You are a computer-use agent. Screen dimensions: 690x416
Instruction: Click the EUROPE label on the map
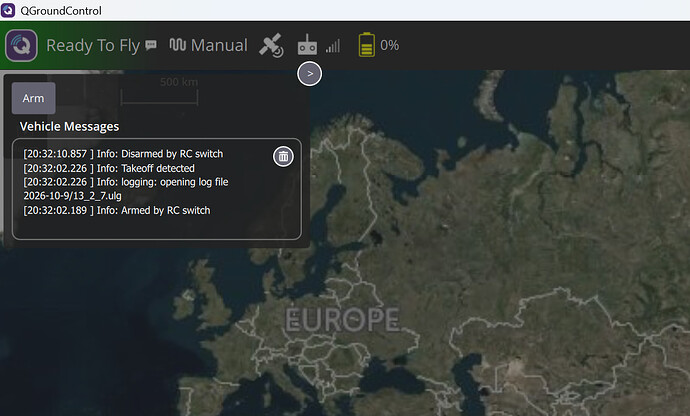tap(342, 319)
